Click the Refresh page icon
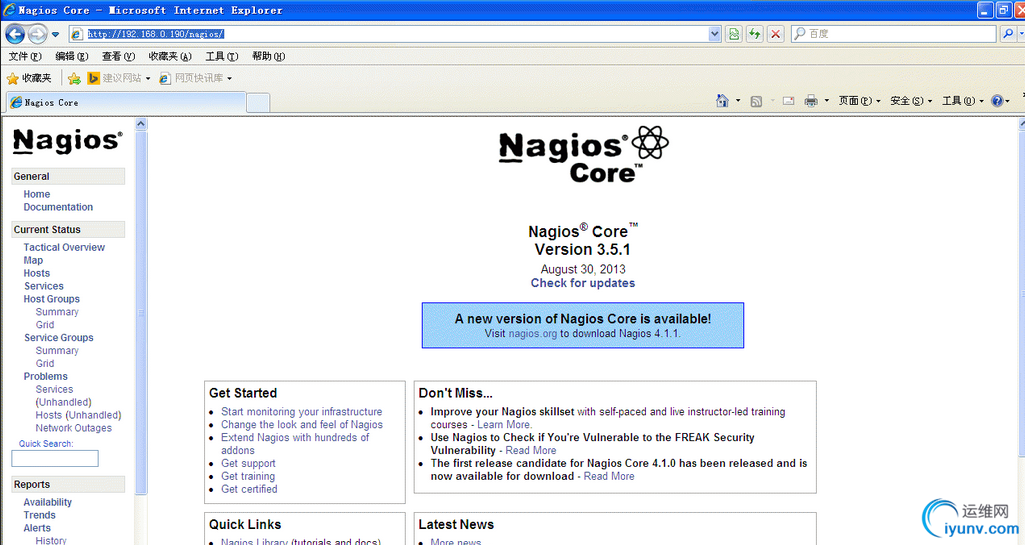The height and width of the screenshot is (545, 1025). pyautogui.click(x=755, y=34)
